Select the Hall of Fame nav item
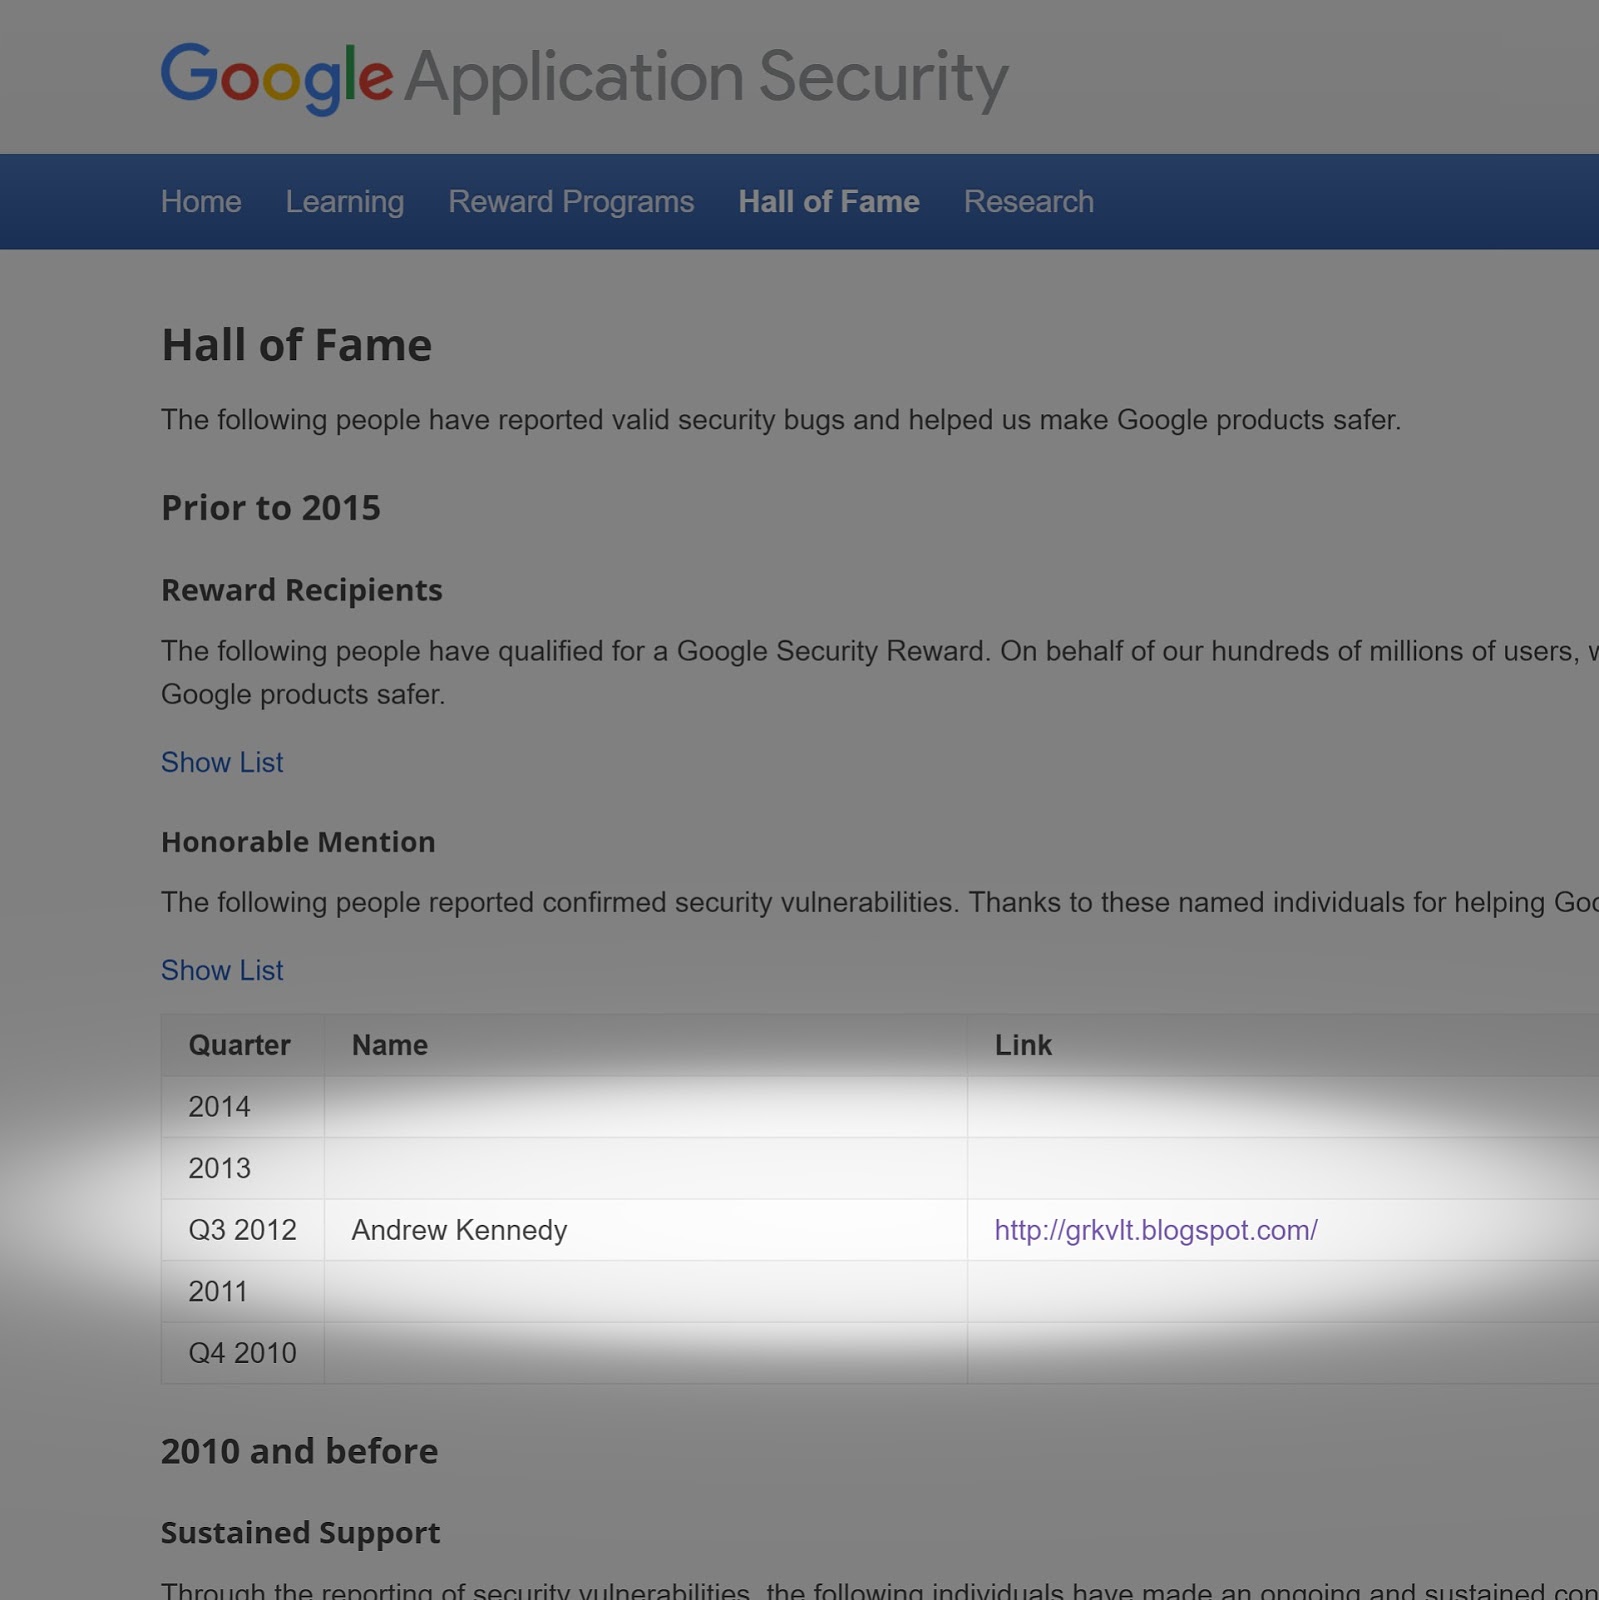 click(x=829, y=202)
